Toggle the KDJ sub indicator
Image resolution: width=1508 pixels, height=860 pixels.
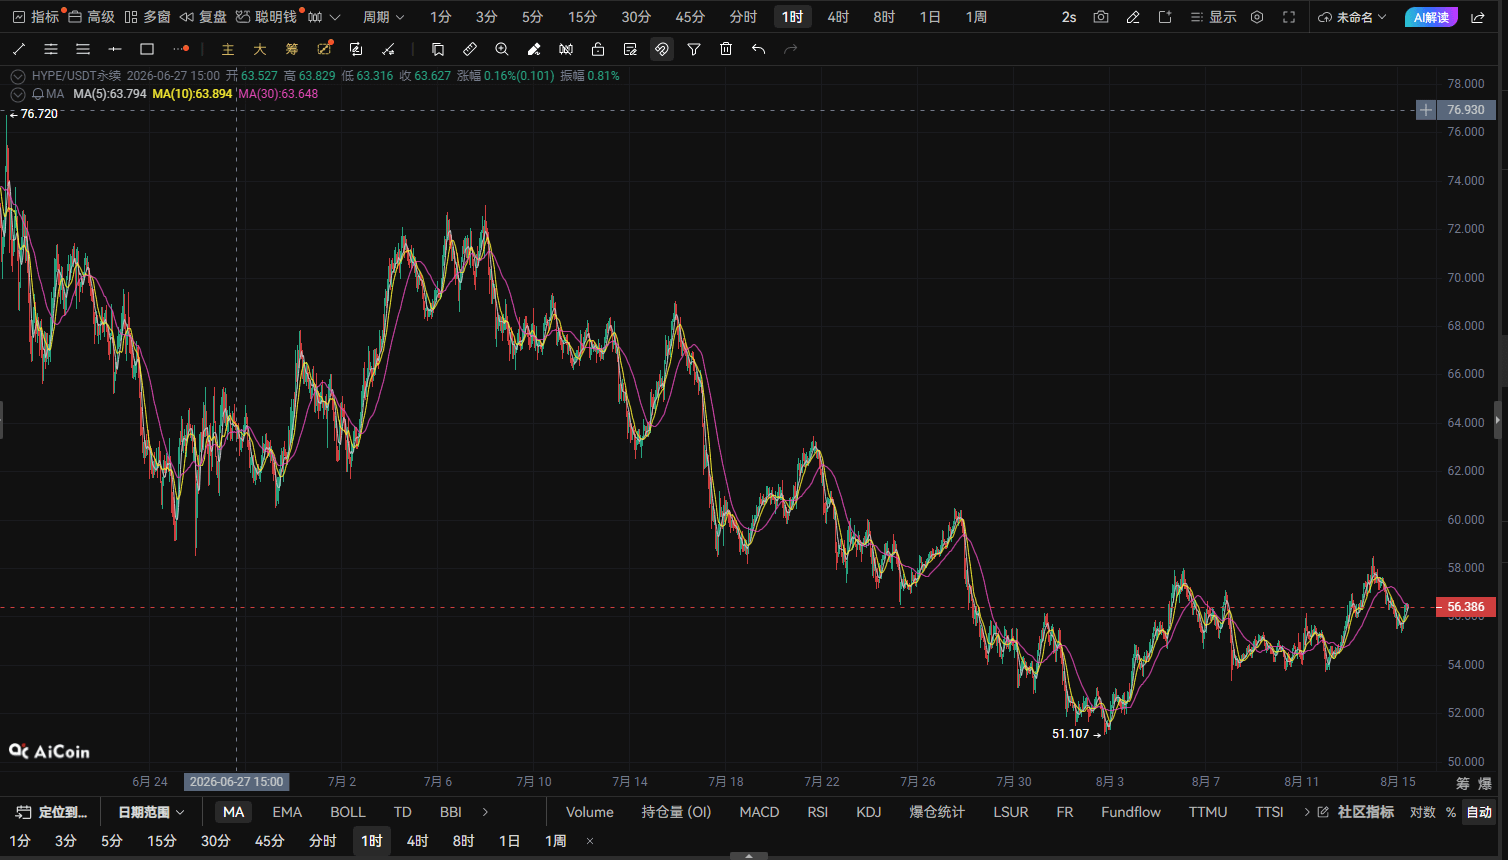coord(869,812)
